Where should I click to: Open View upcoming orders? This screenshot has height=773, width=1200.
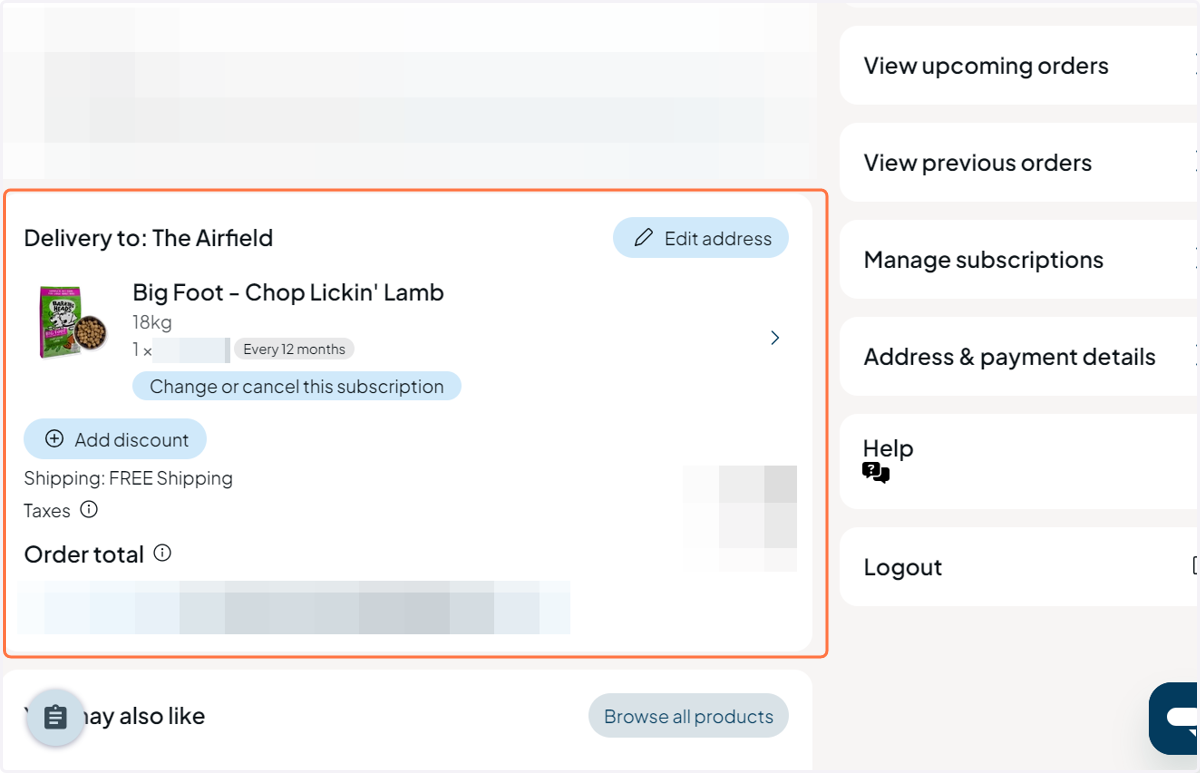1020,66
